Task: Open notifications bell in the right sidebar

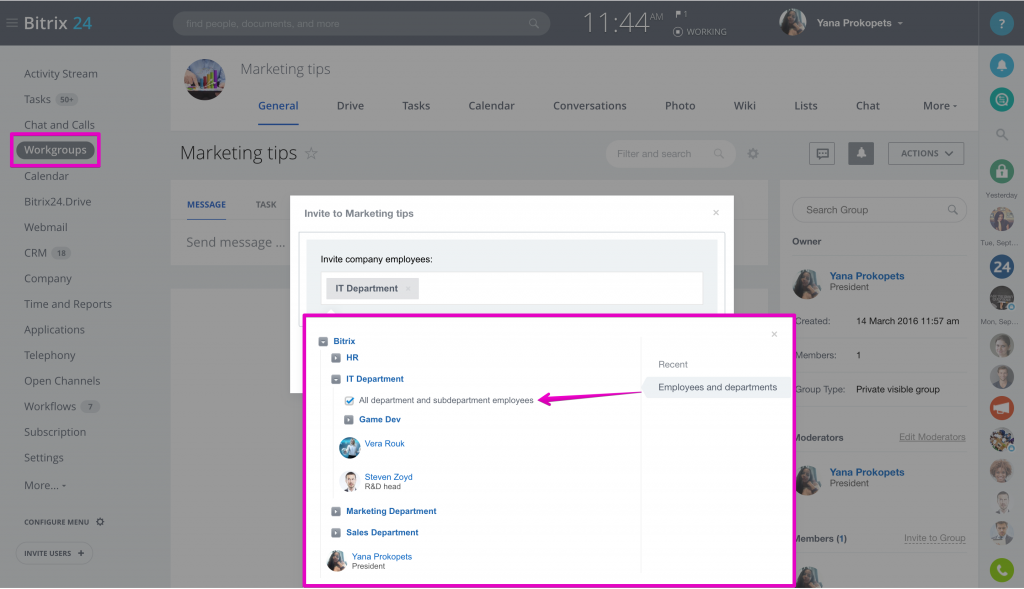Action: [x=1001, y=65]
